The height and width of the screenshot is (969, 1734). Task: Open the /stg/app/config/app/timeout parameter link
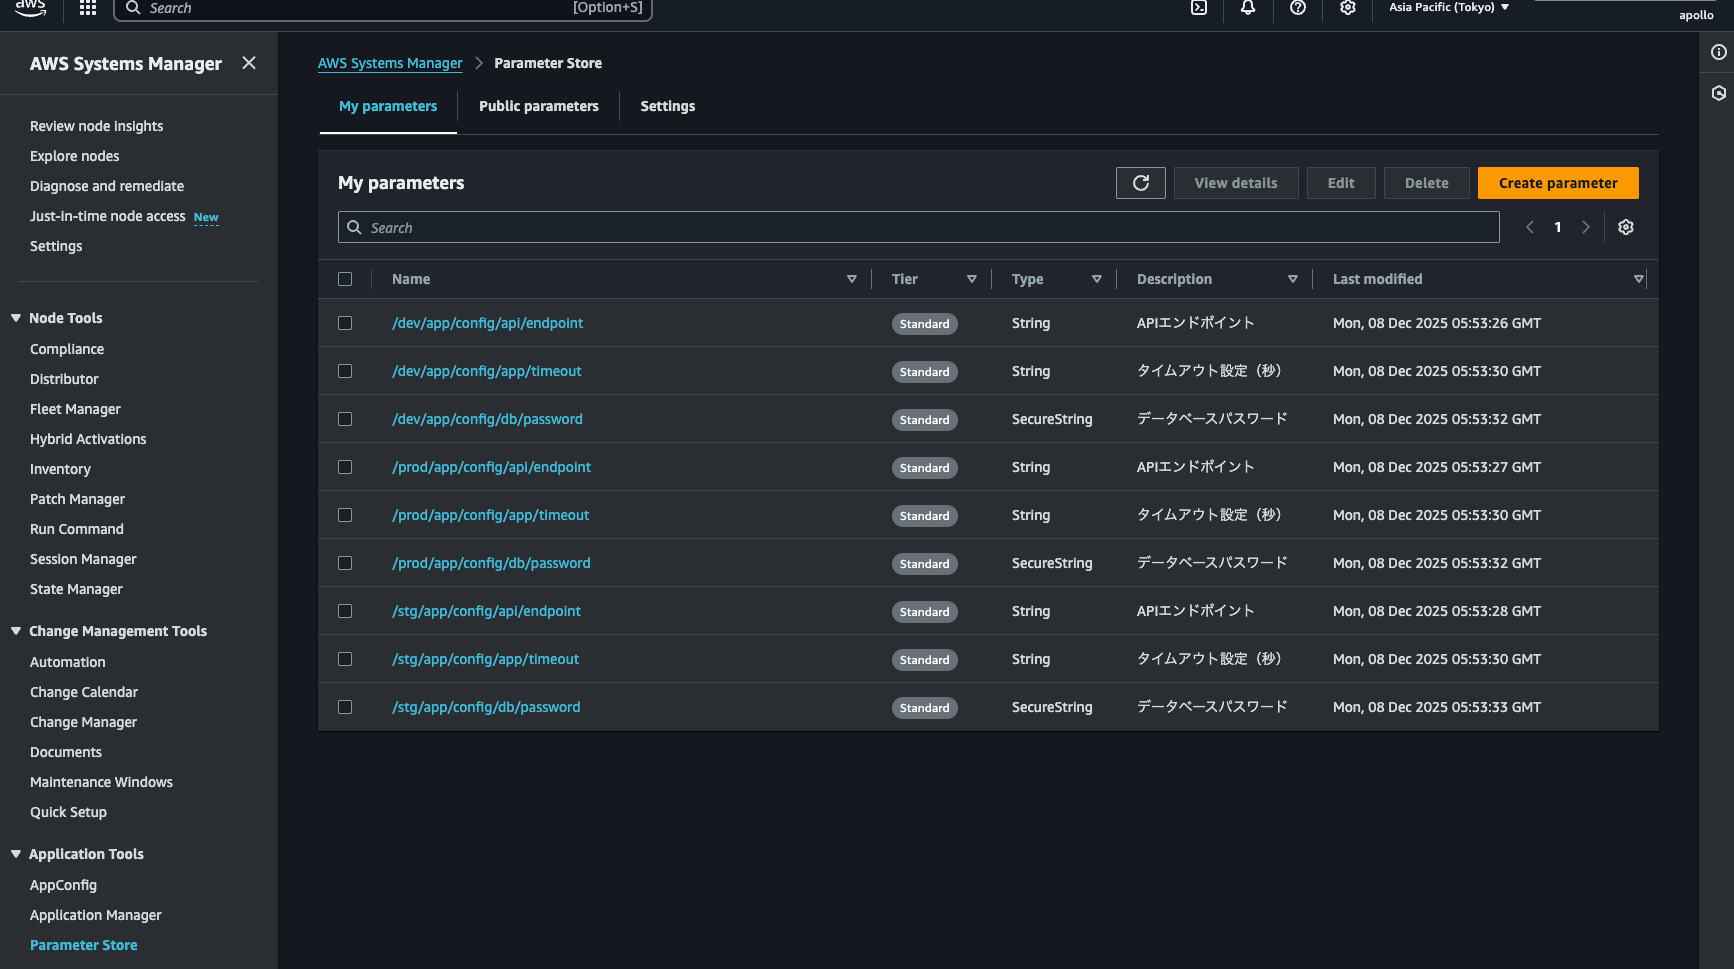coord(485,659)
